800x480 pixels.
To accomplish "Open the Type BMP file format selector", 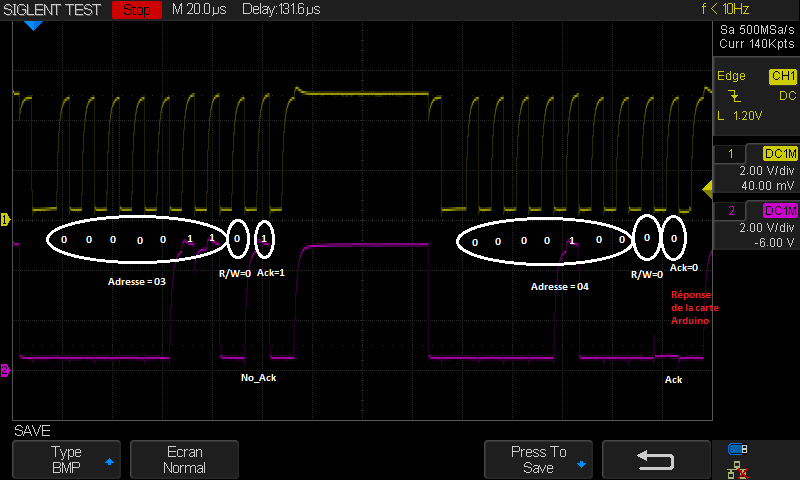I will [66, 459].
